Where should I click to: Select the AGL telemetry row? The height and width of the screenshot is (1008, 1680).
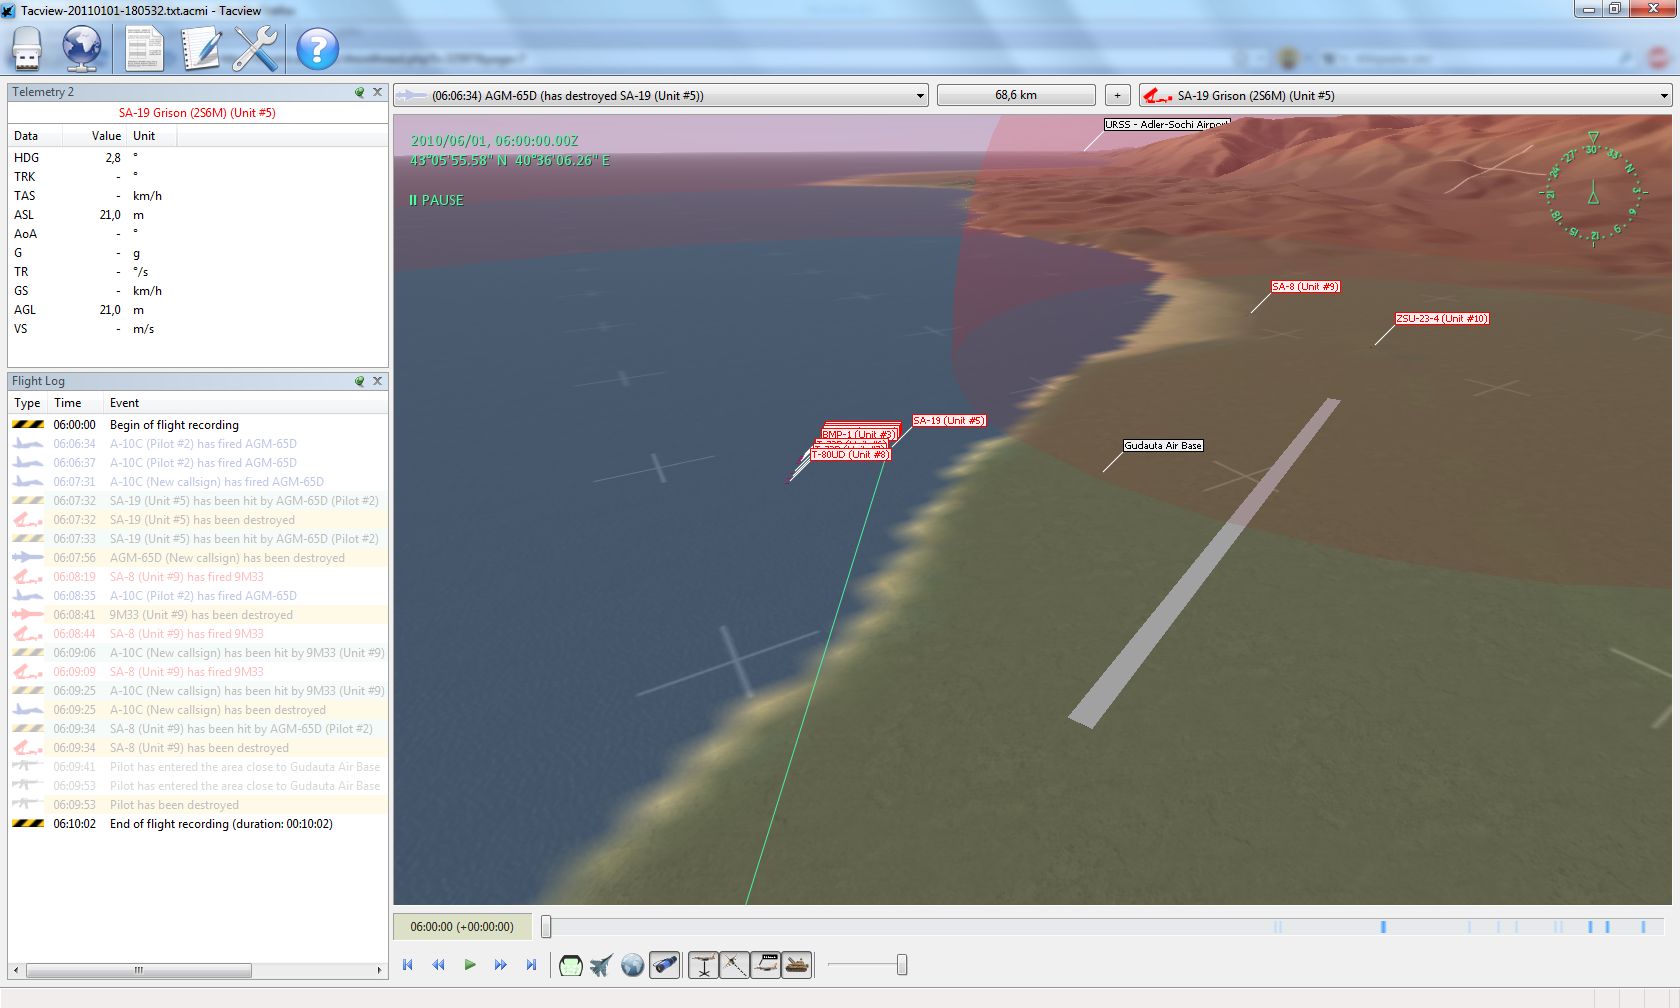click(198, 310)
